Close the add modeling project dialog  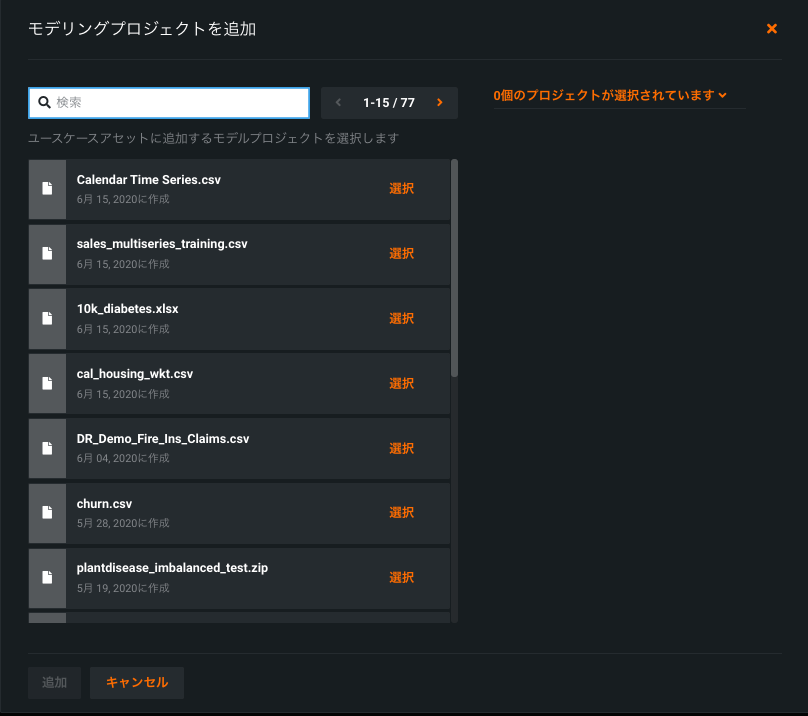tap(772, 29)
